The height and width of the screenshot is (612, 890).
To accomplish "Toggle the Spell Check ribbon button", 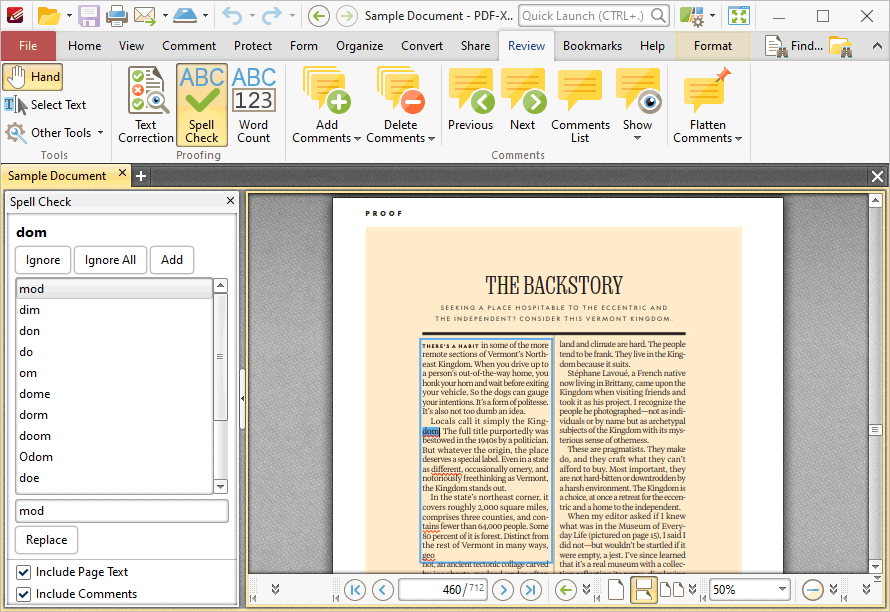I will (x=201, y=105).
